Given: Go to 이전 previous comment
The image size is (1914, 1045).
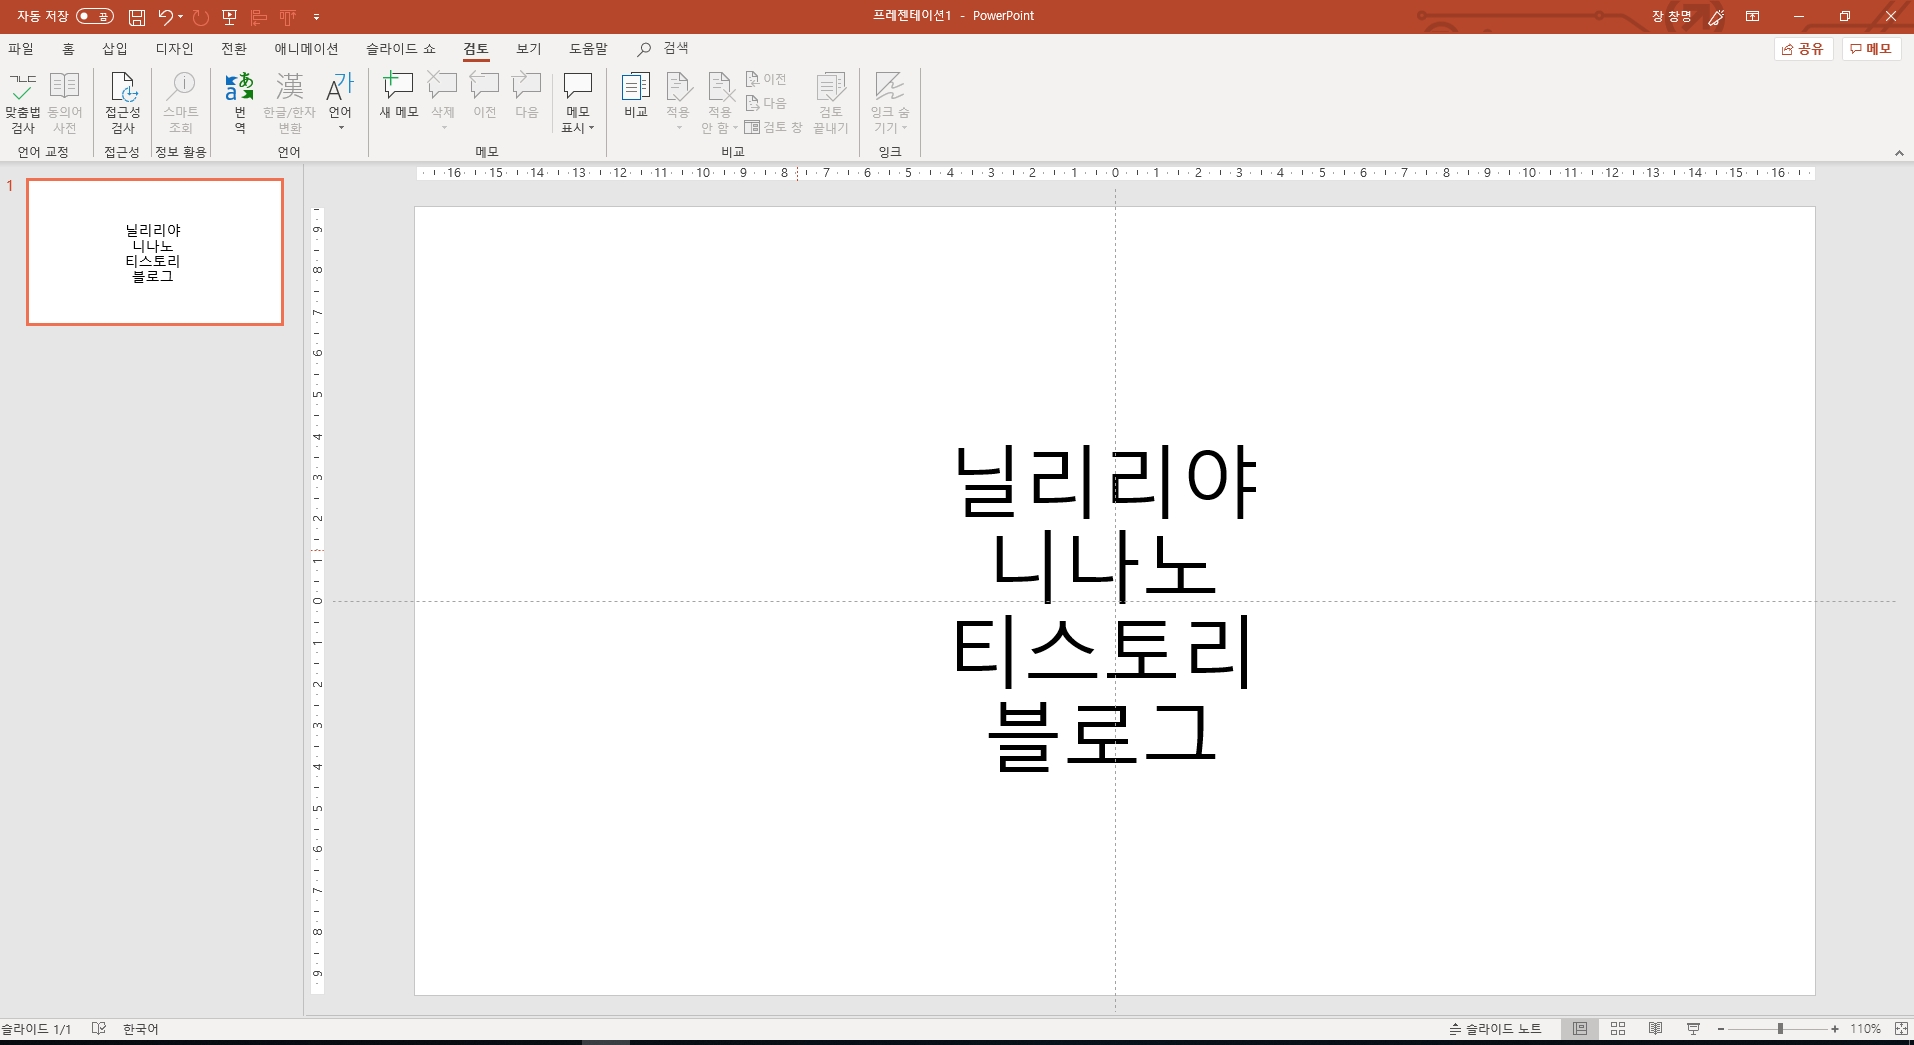Looking at the screenshot, I should tap(485, 96).
